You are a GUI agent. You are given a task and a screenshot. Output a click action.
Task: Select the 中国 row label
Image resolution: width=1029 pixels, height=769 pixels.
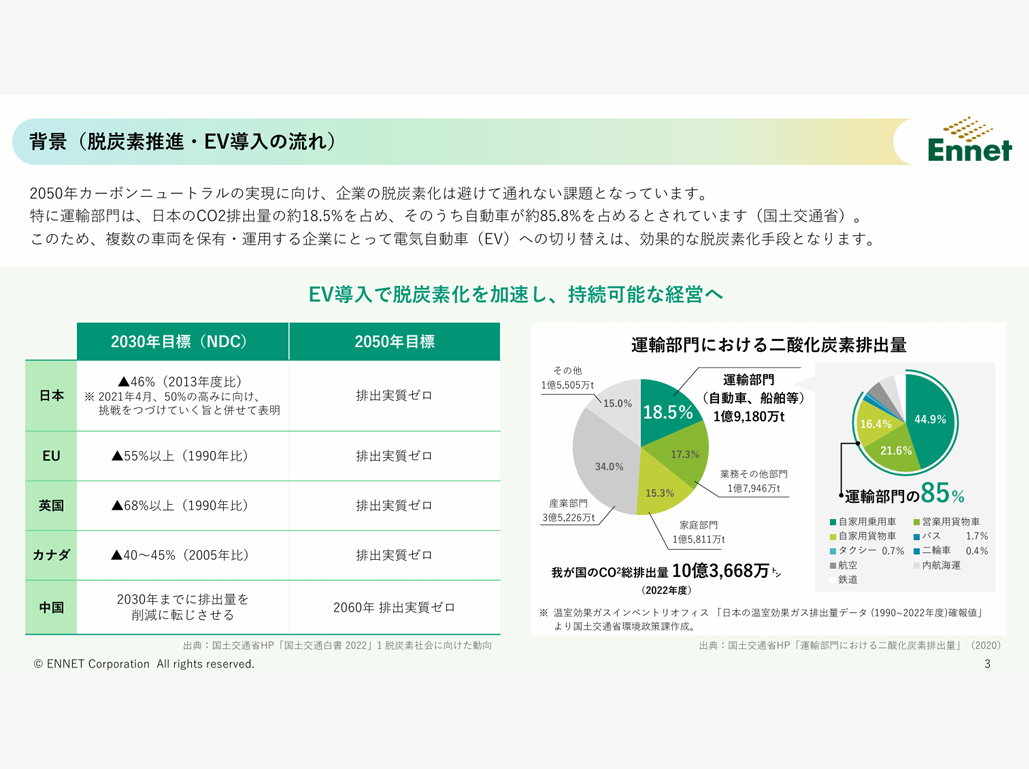(x=51, y=608)
